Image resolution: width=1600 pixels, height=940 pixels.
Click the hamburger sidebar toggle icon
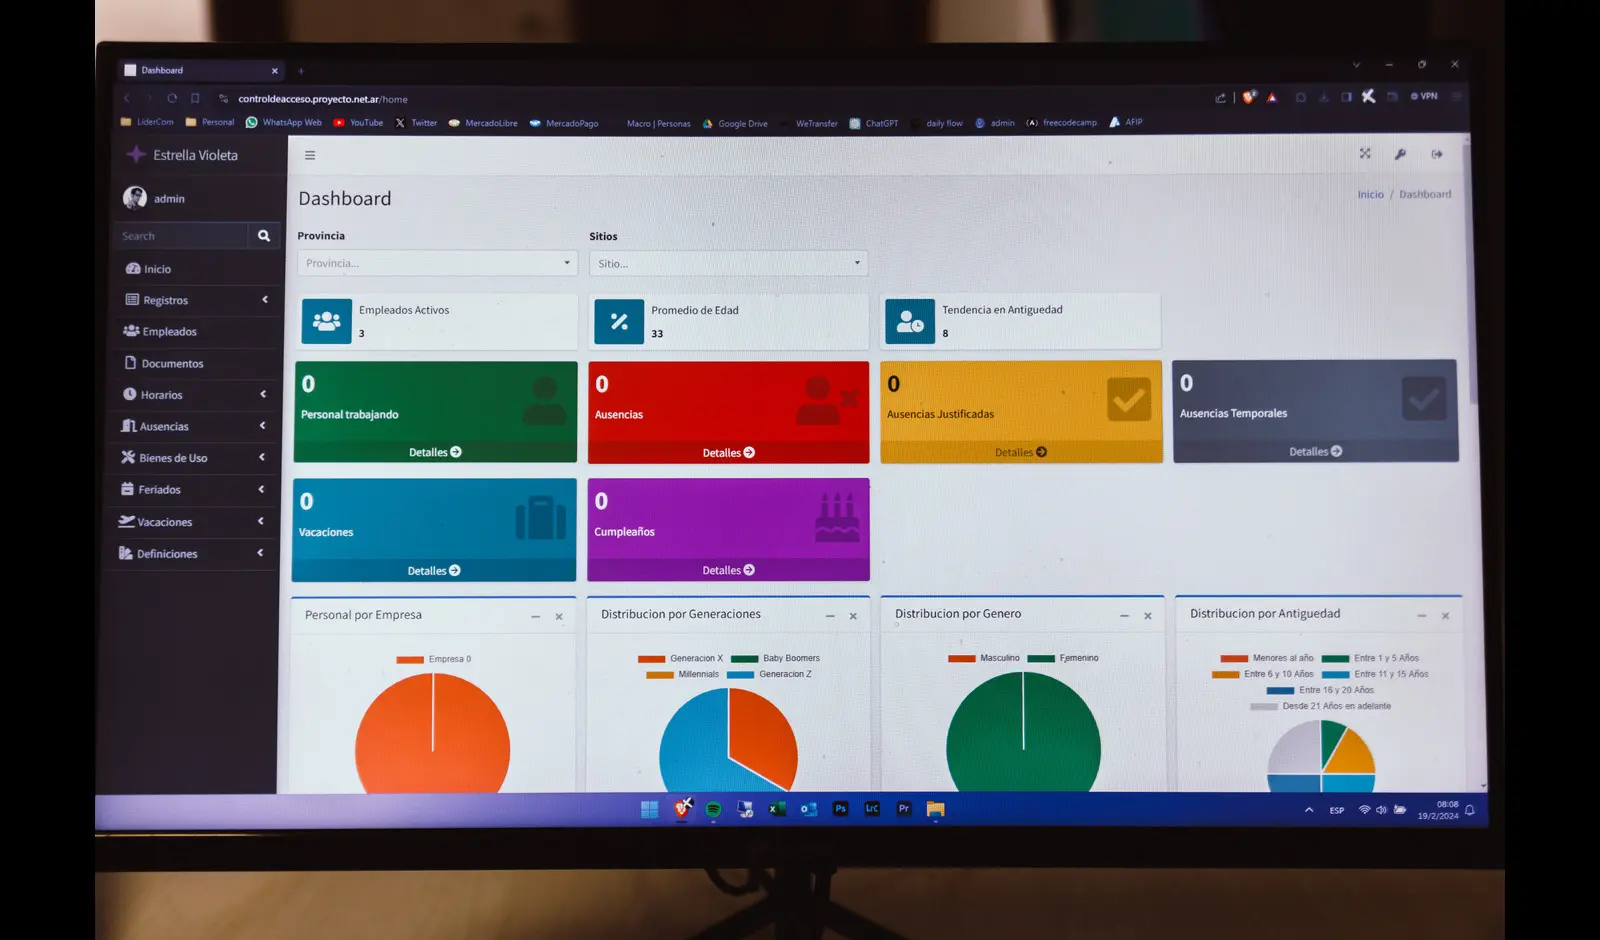310,155
